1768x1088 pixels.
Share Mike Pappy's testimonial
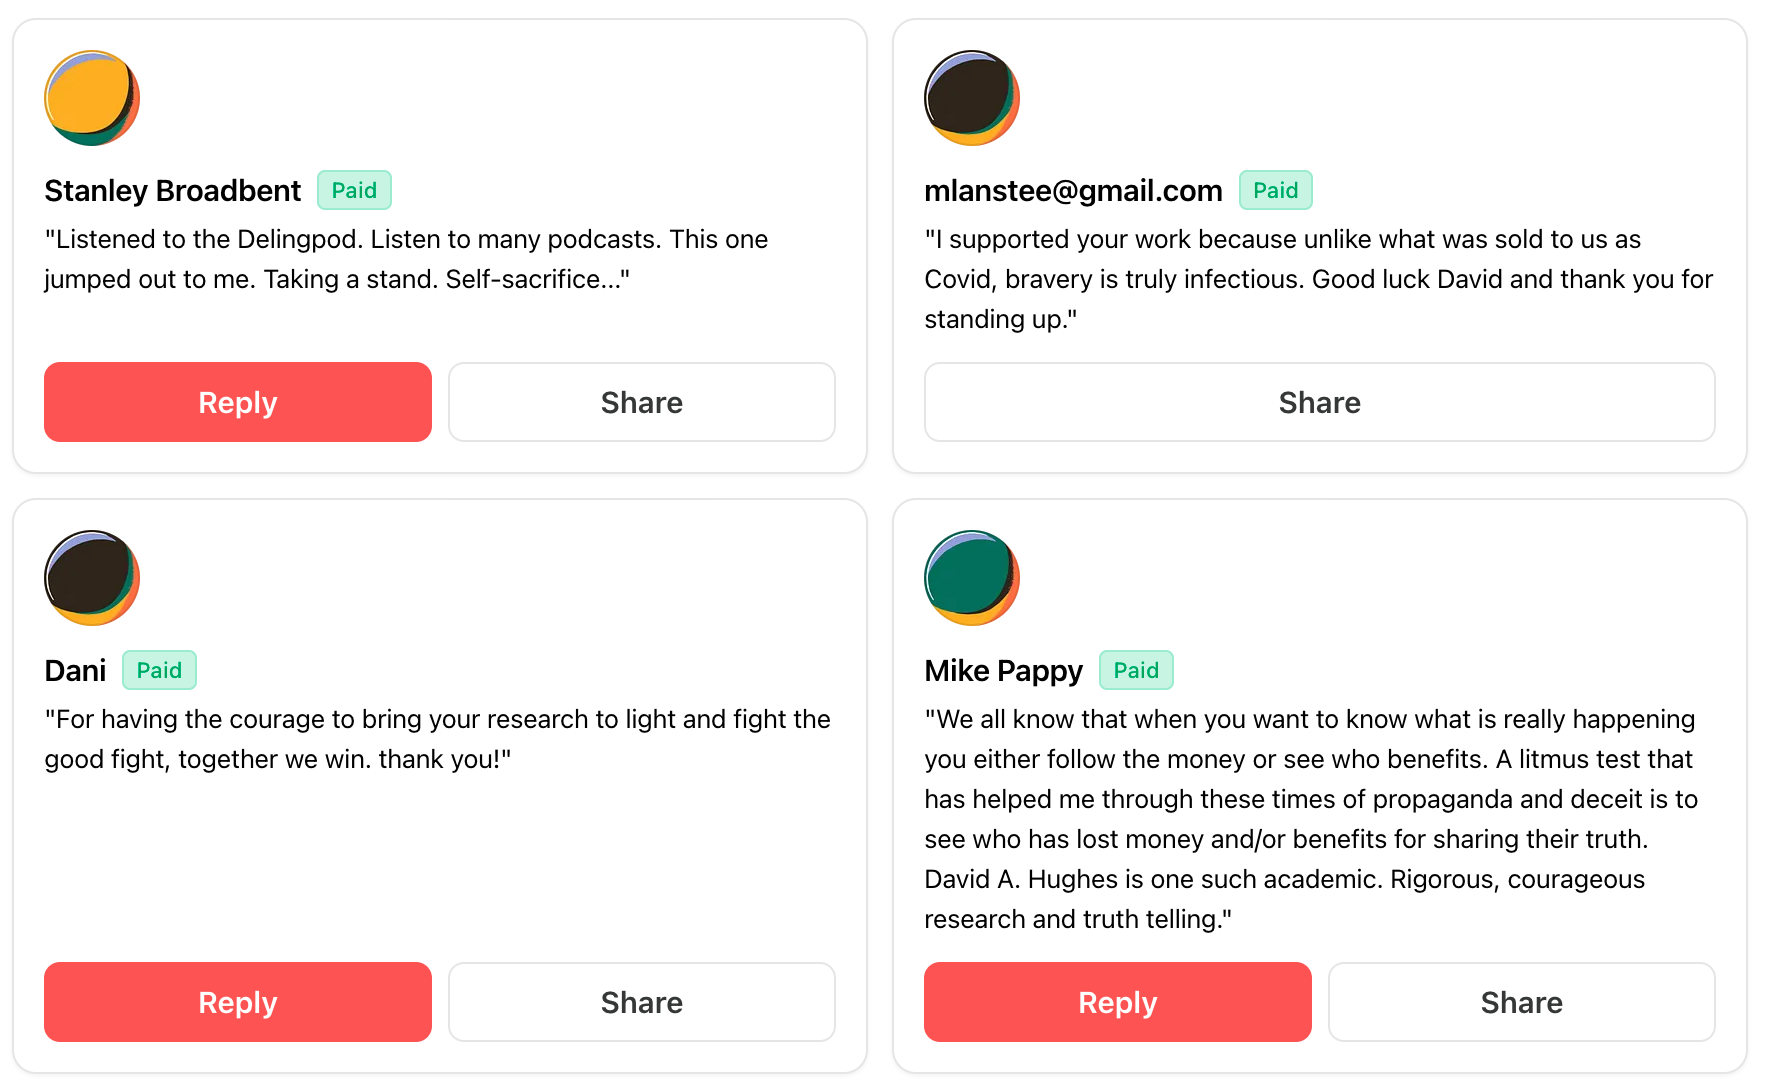tap(1521, 1002)
